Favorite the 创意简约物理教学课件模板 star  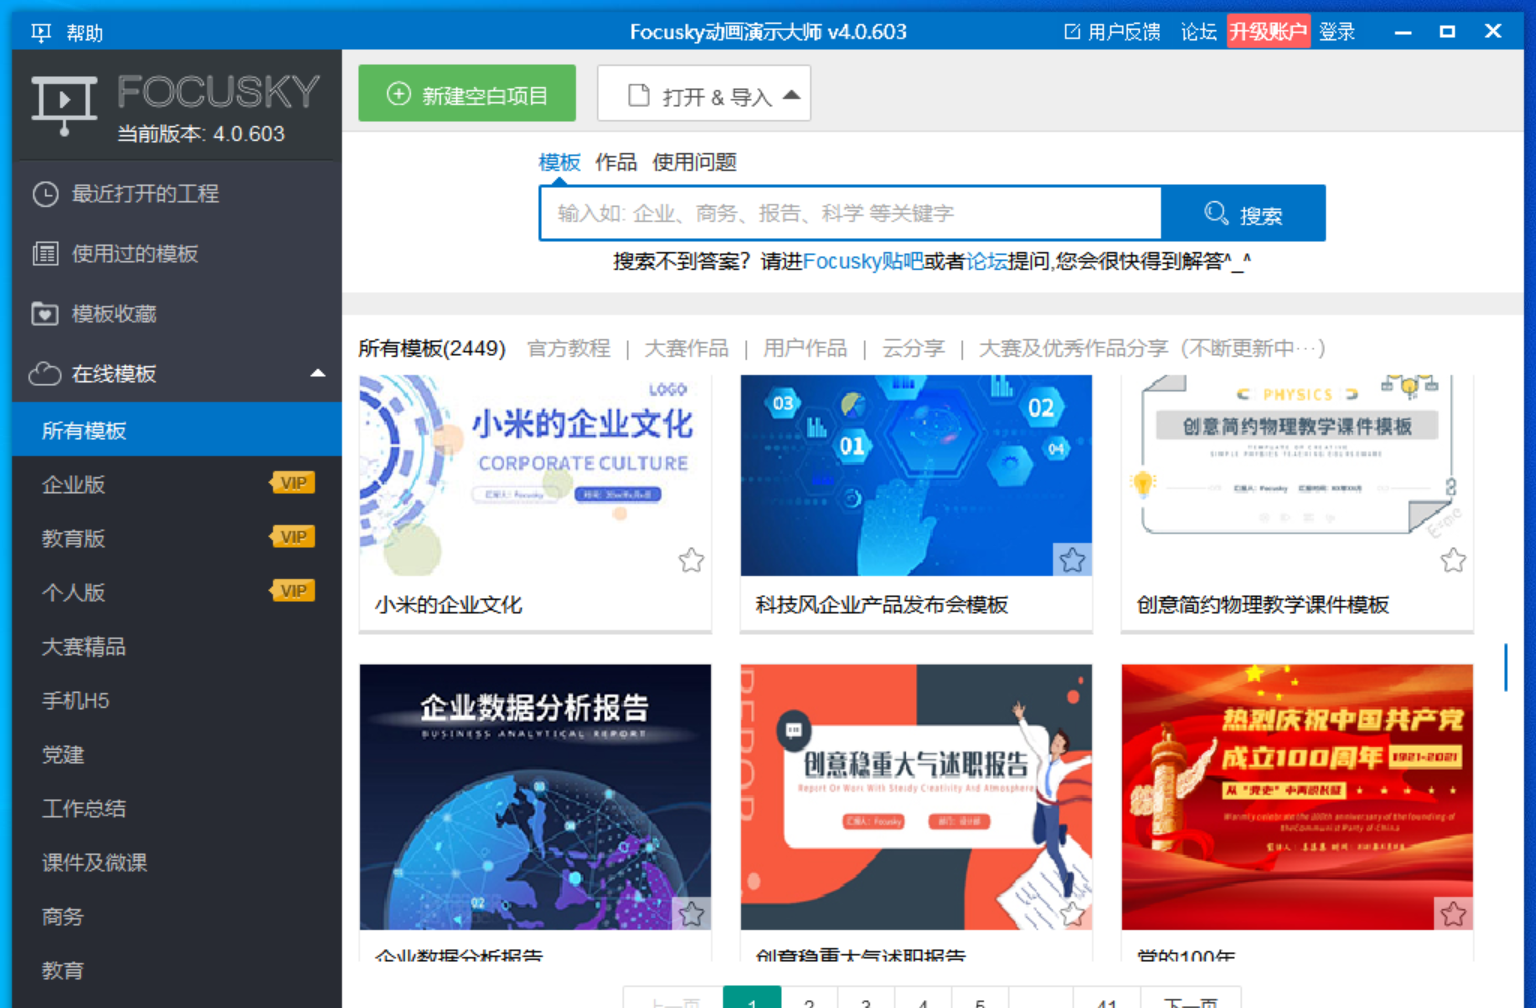(x=1453, y=560)
